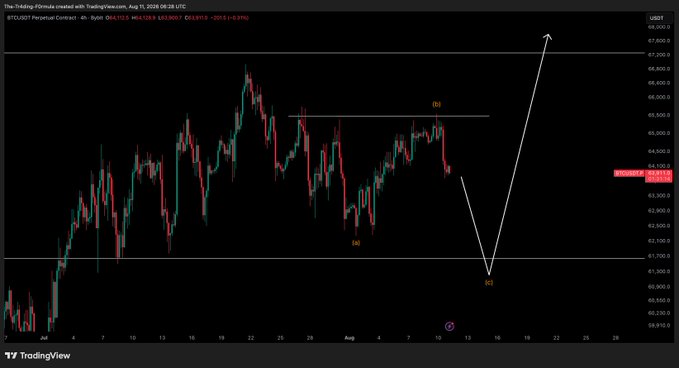Click the 66,800.0 price axis label
This screenshot has height=368, width=679.
coord(659,69)
